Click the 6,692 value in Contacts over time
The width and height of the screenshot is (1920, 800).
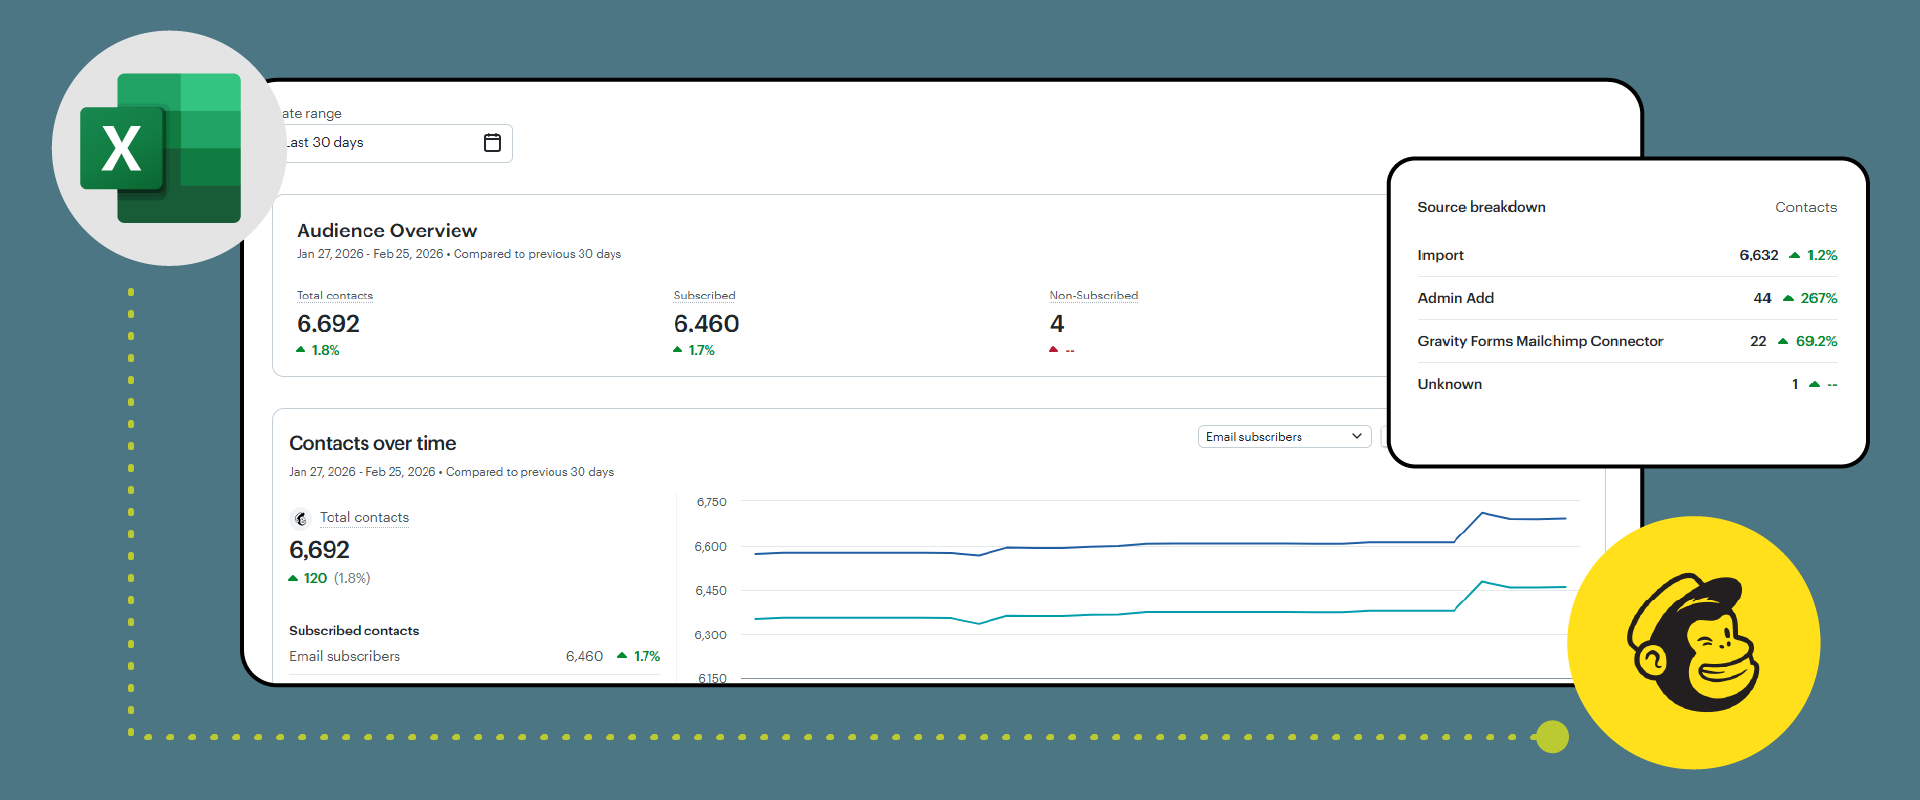[x=319, y=550]
